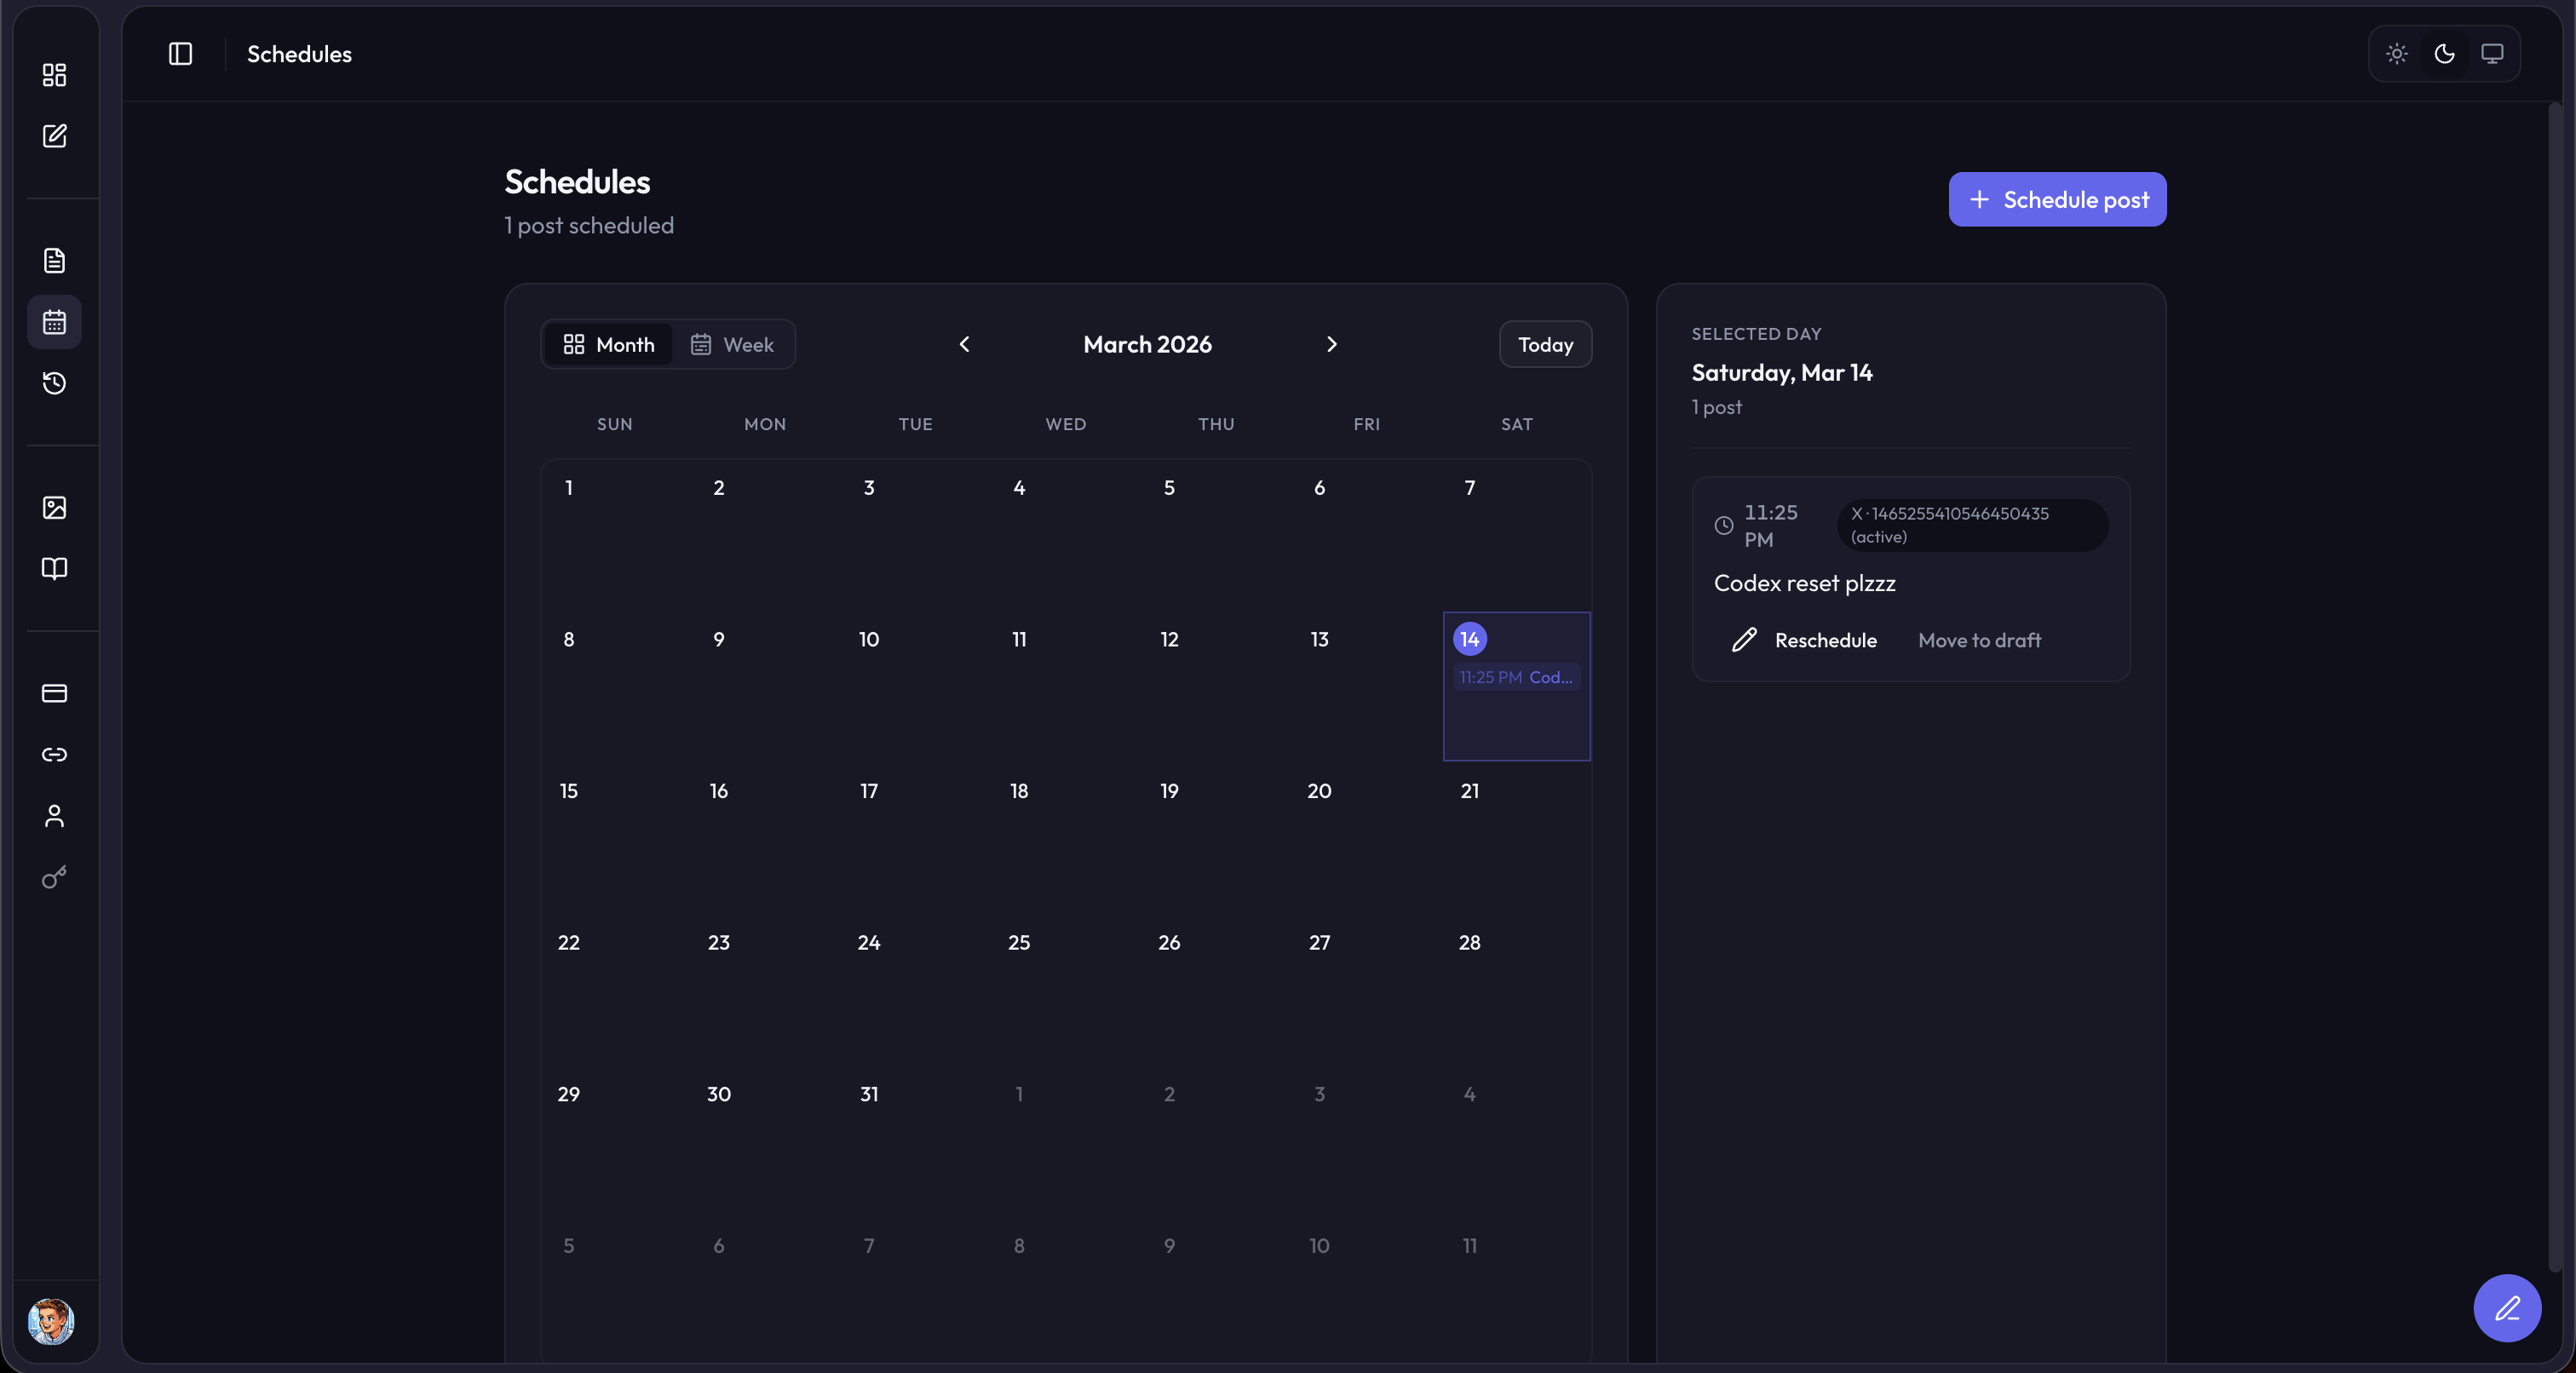Switch to Week view tab
Image resolution: width=2576 pixels, height=1373 pixels.
coord(732,344)
